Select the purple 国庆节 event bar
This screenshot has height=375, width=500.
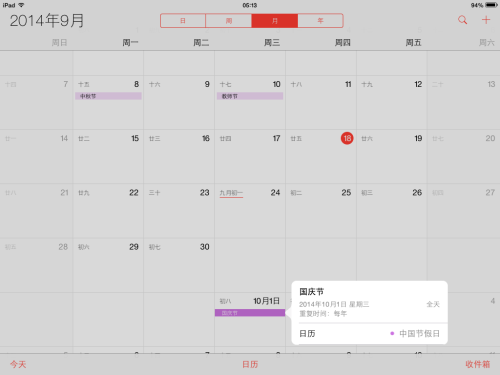point(250,313)
